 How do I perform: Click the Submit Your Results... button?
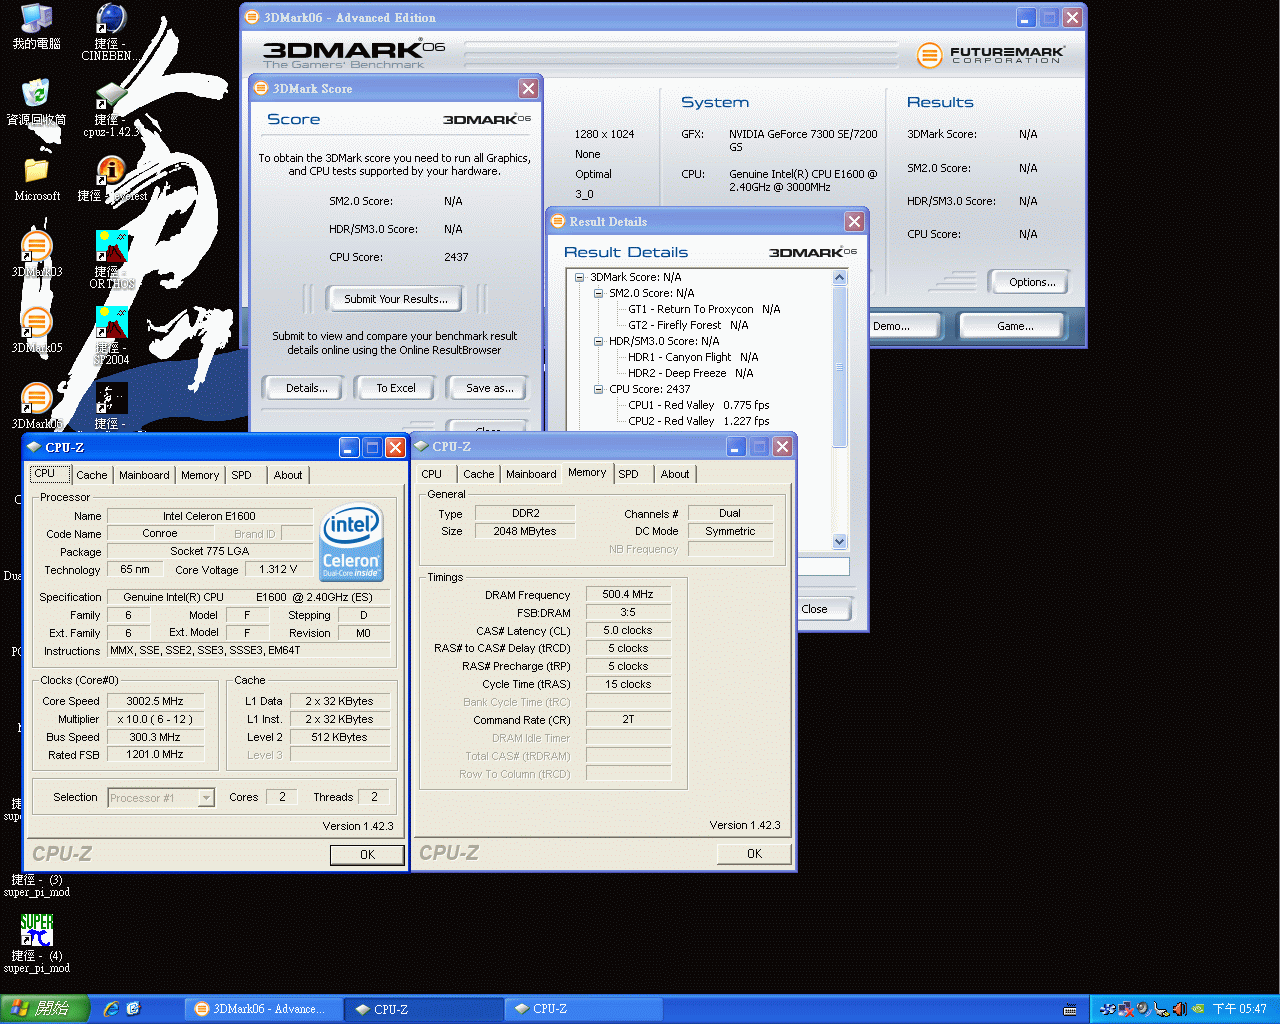click(396, 299)
